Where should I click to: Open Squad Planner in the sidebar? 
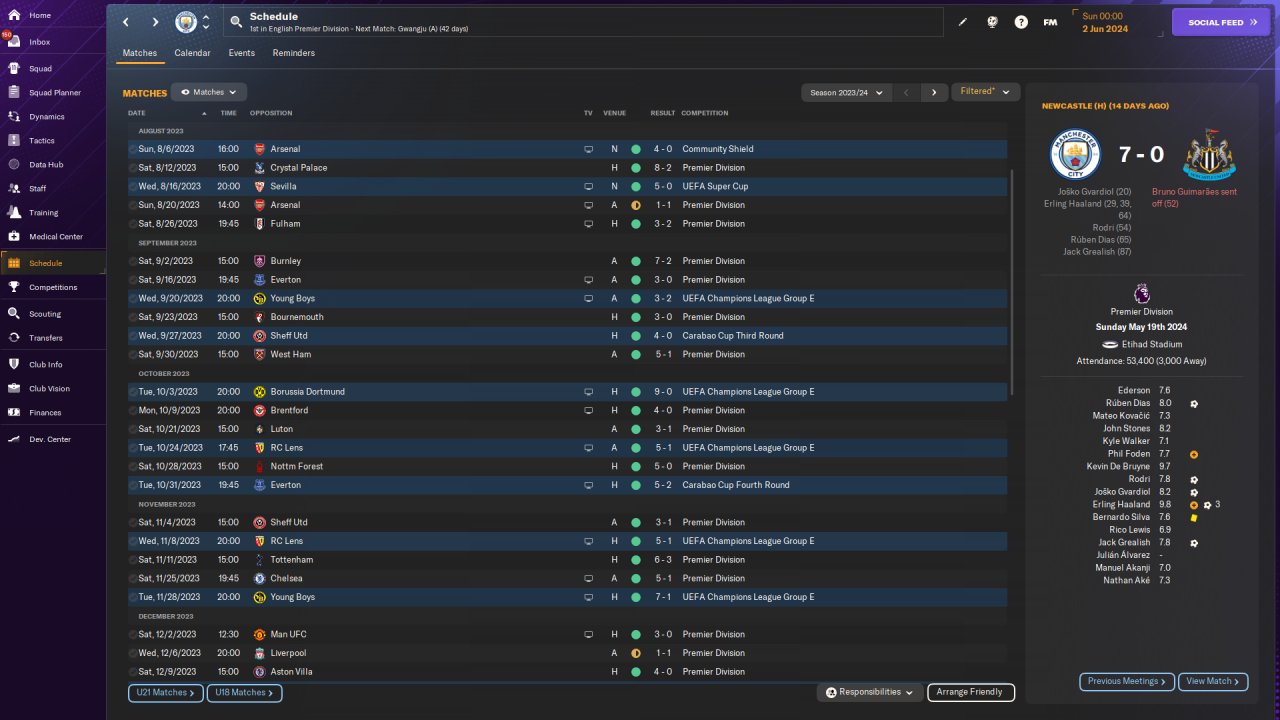pyautogui.click(x=53, y=93)
